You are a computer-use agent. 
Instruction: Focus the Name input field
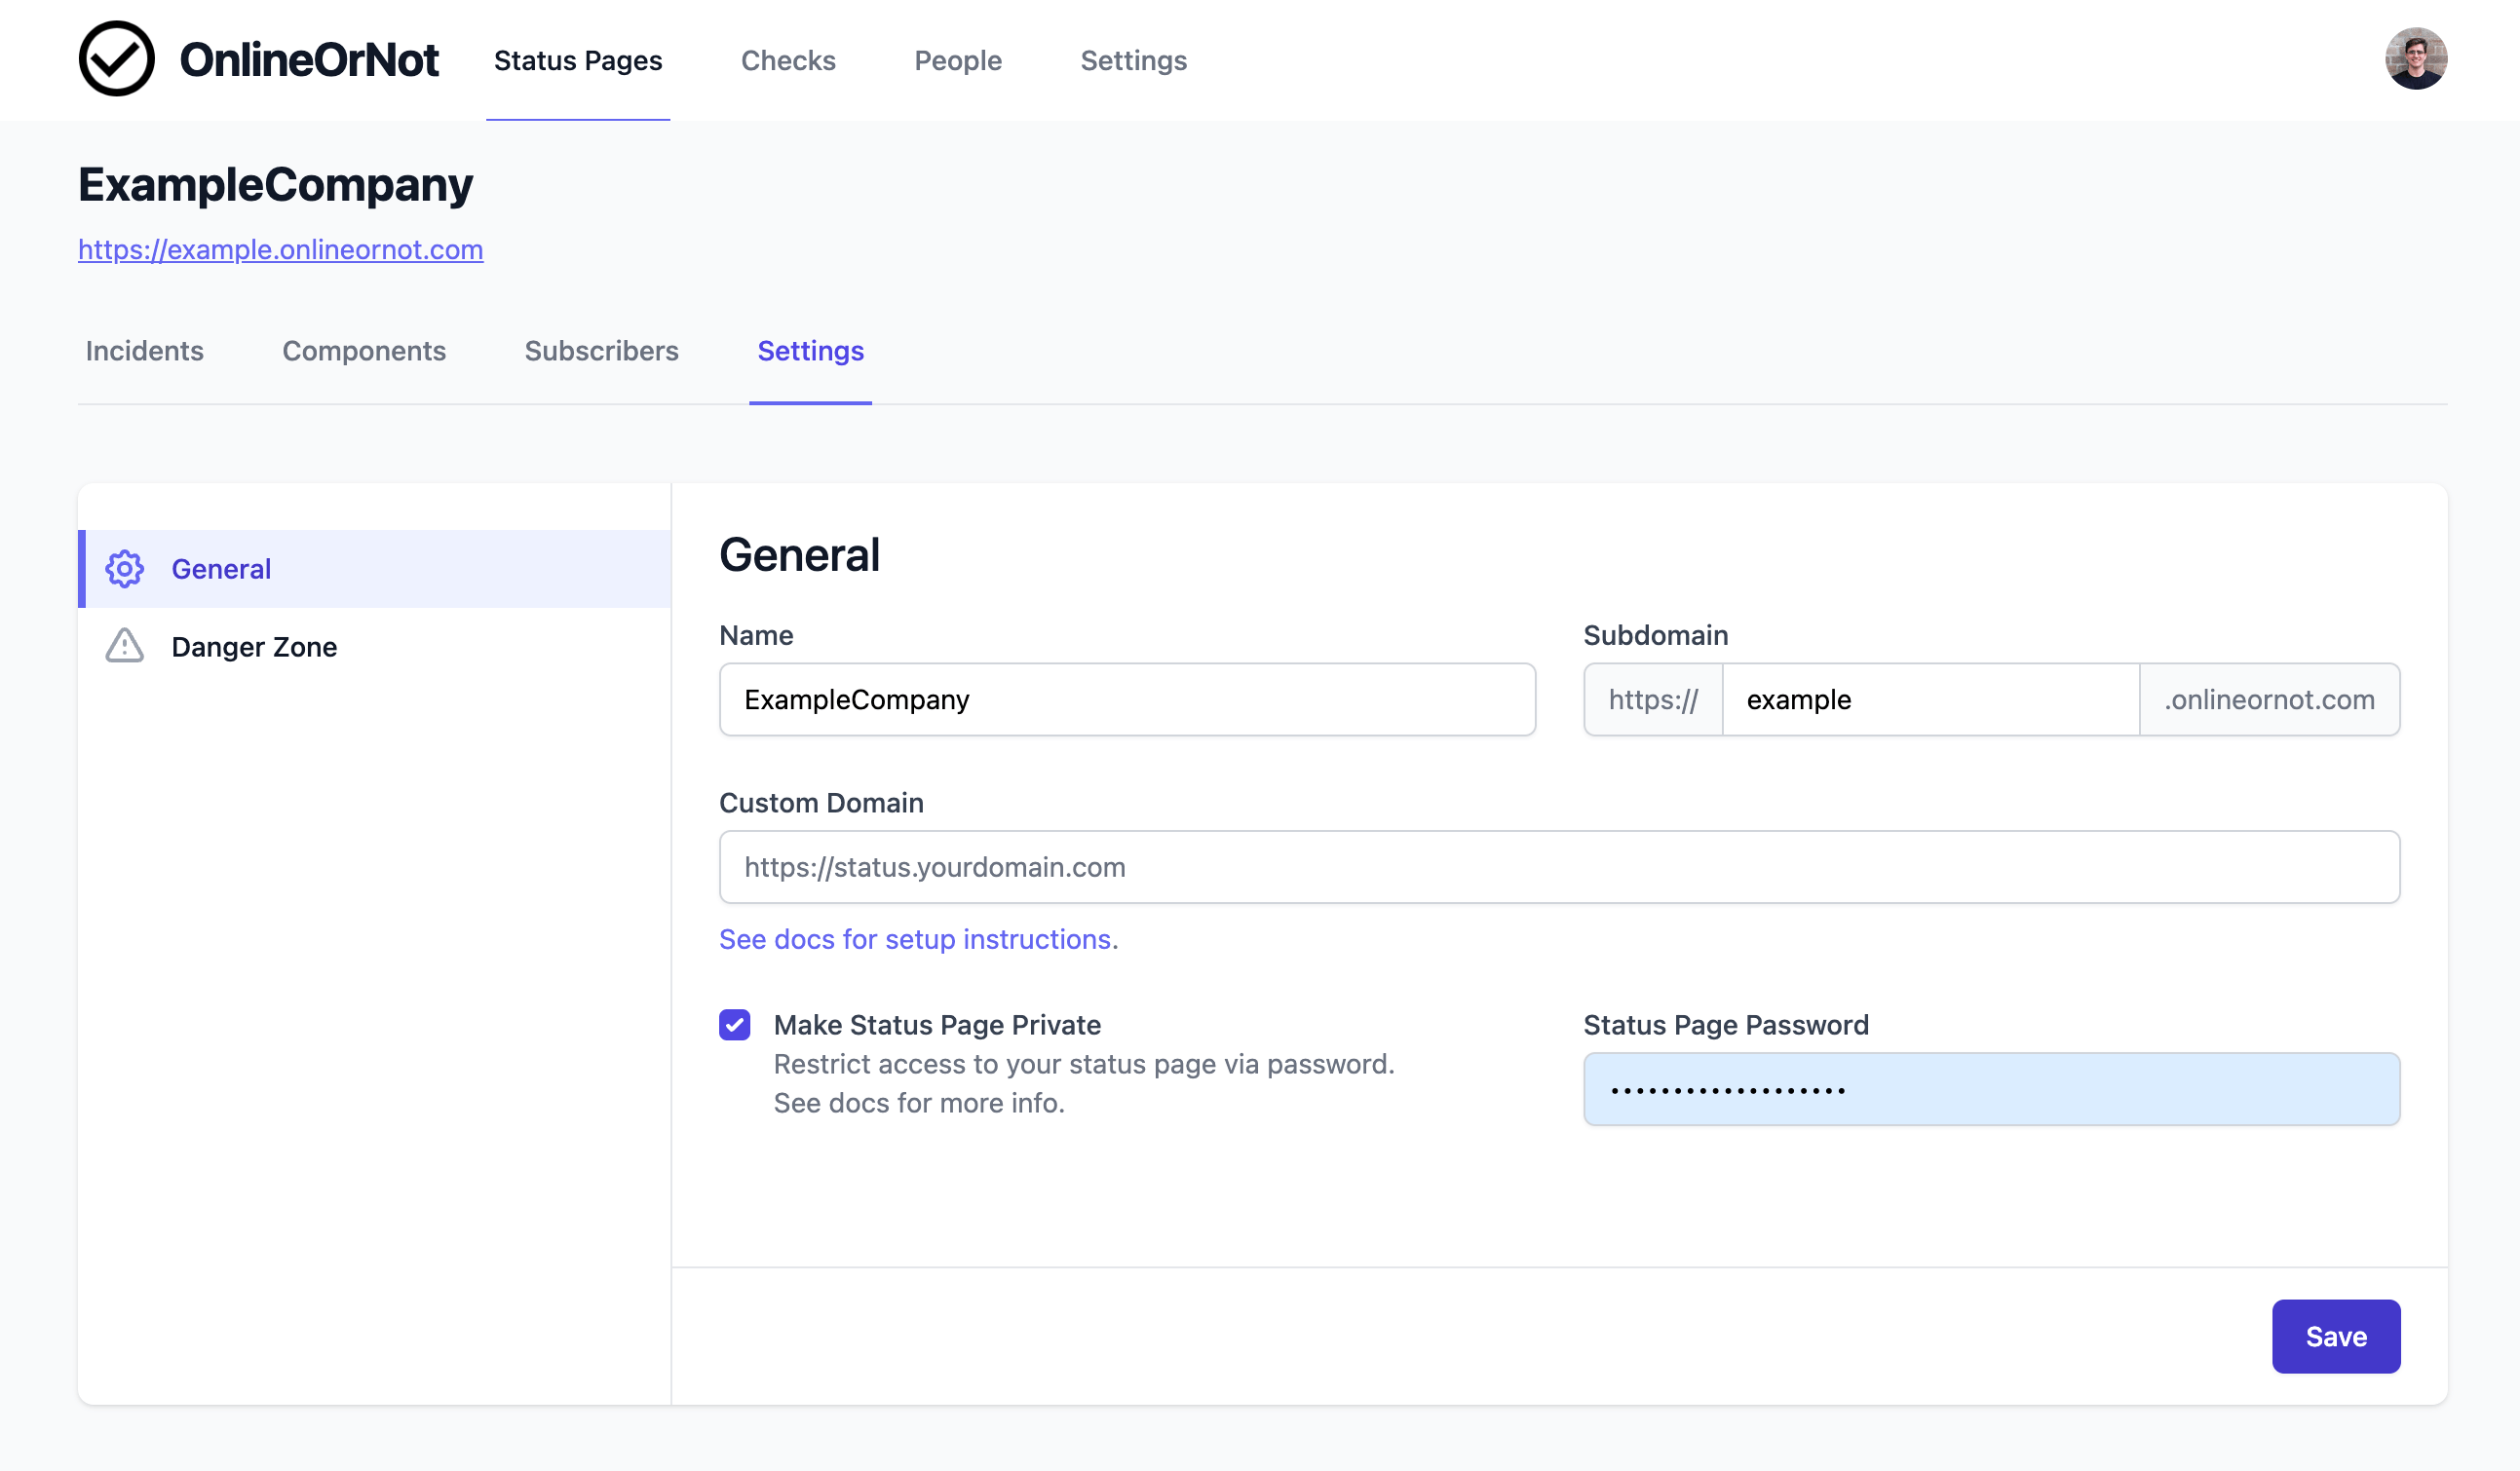pyautogui.click(x=1127, y=699)
